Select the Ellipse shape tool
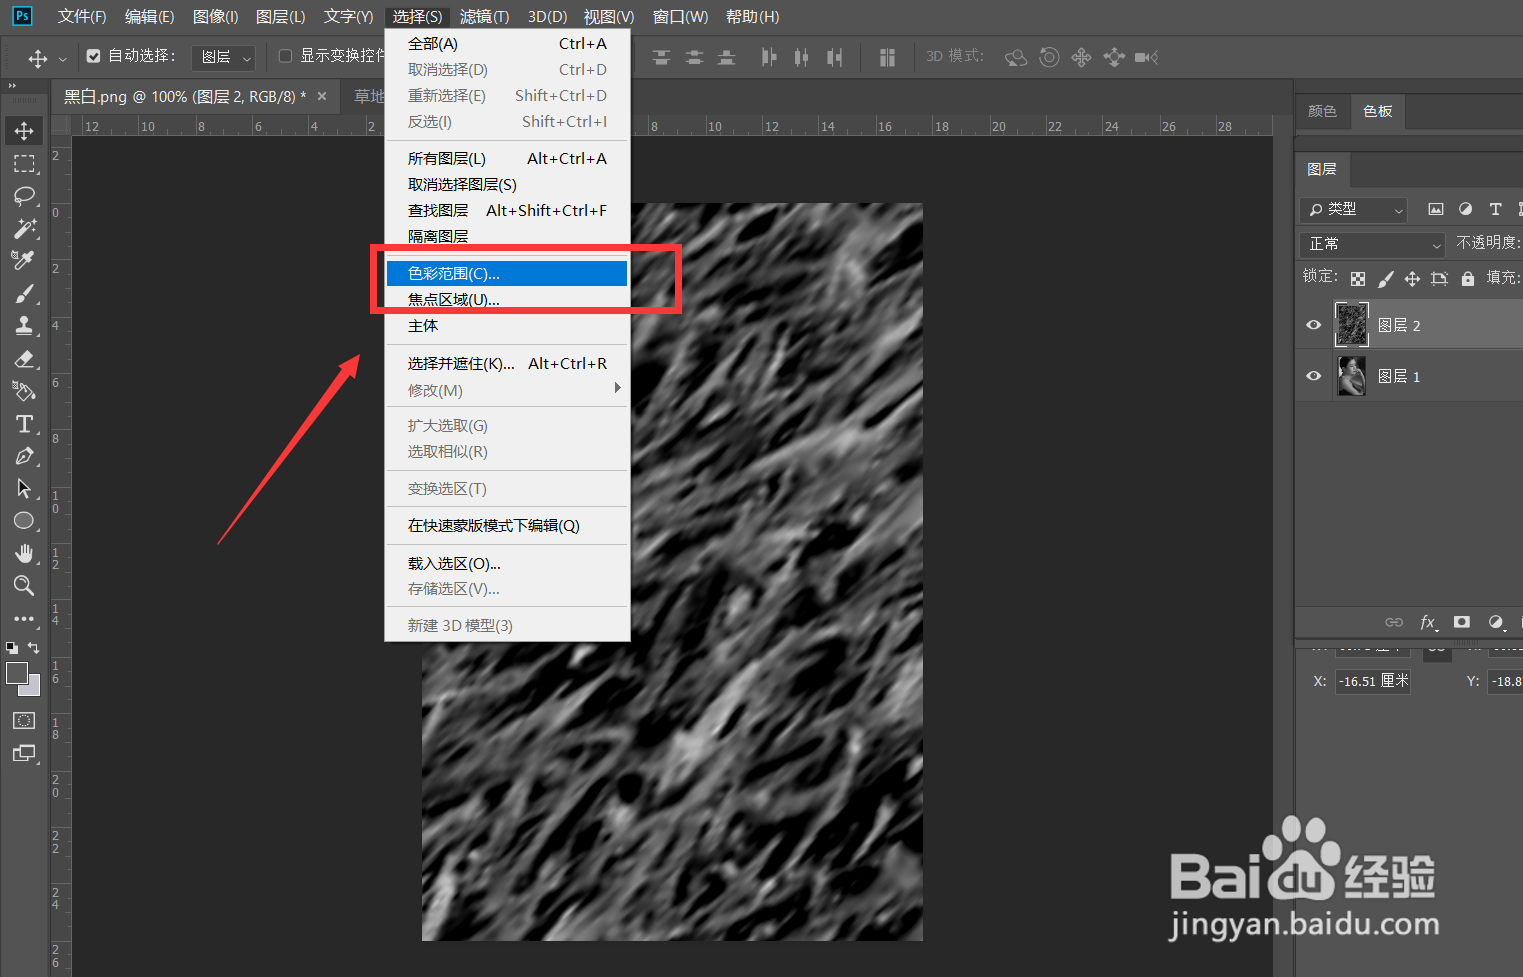Image resolution: width=1523 pixels, height=977 pixels. pyautogui.click(x=24, y=521)
